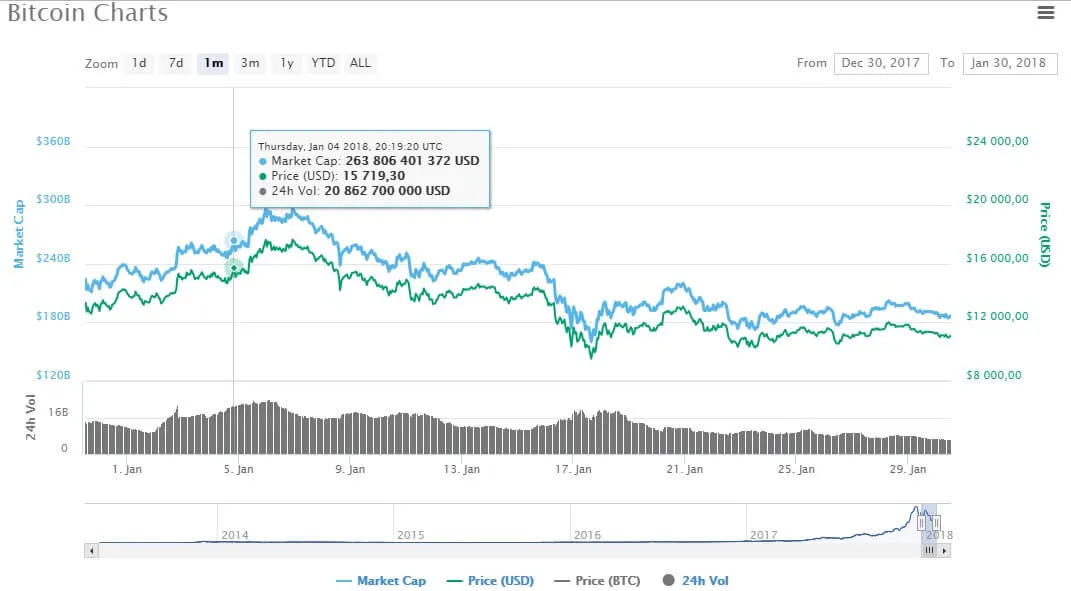Click the navigator left range handle
The image size is (1071, 591).
[921, 523]
